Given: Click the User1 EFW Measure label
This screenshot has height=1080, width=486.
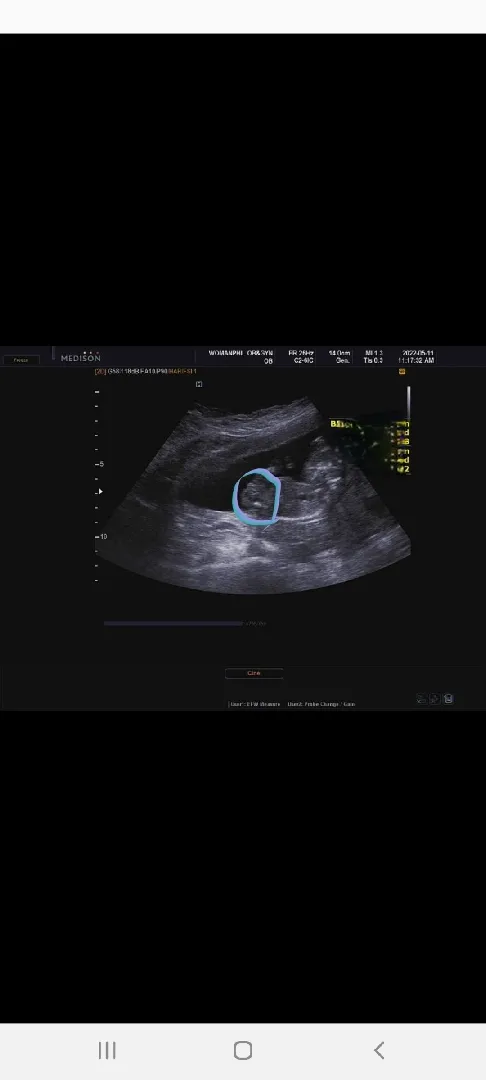Looking at the screenshot, I should click(254, 705).
